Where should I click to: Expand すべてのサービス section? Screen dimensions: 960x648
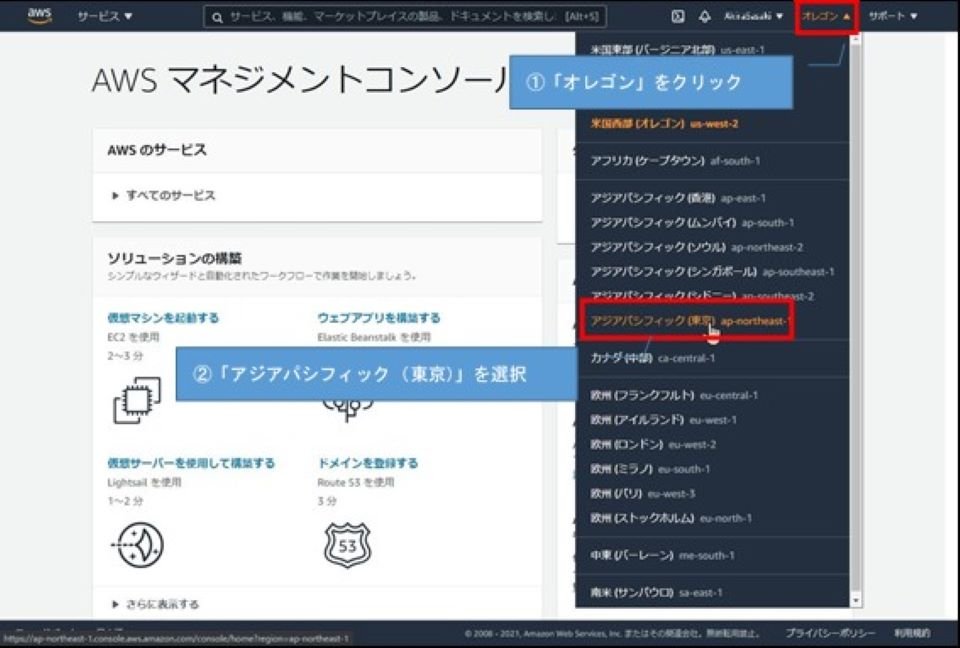(x=163, y=195)
